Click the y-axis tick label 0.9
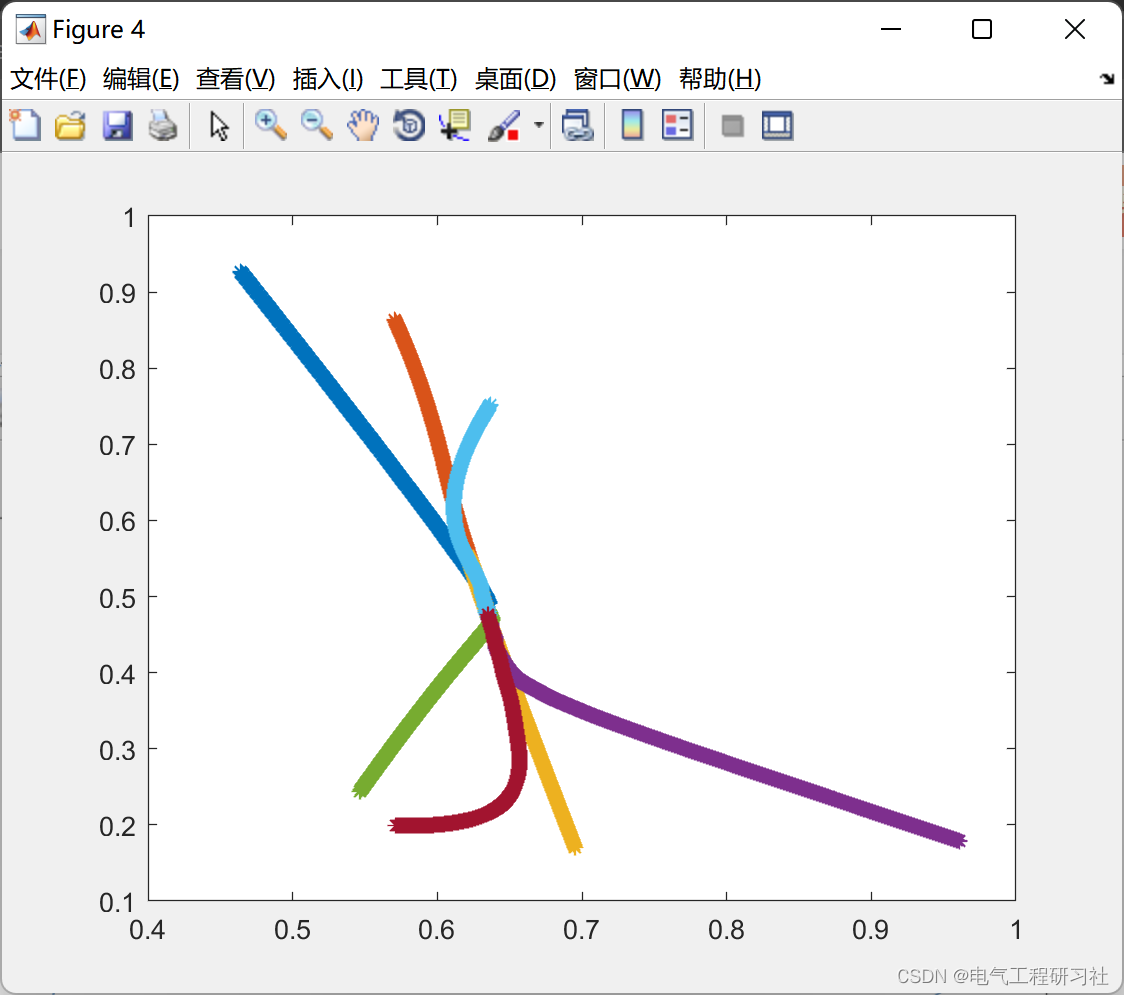1124x995 pixels. point(117,293)
